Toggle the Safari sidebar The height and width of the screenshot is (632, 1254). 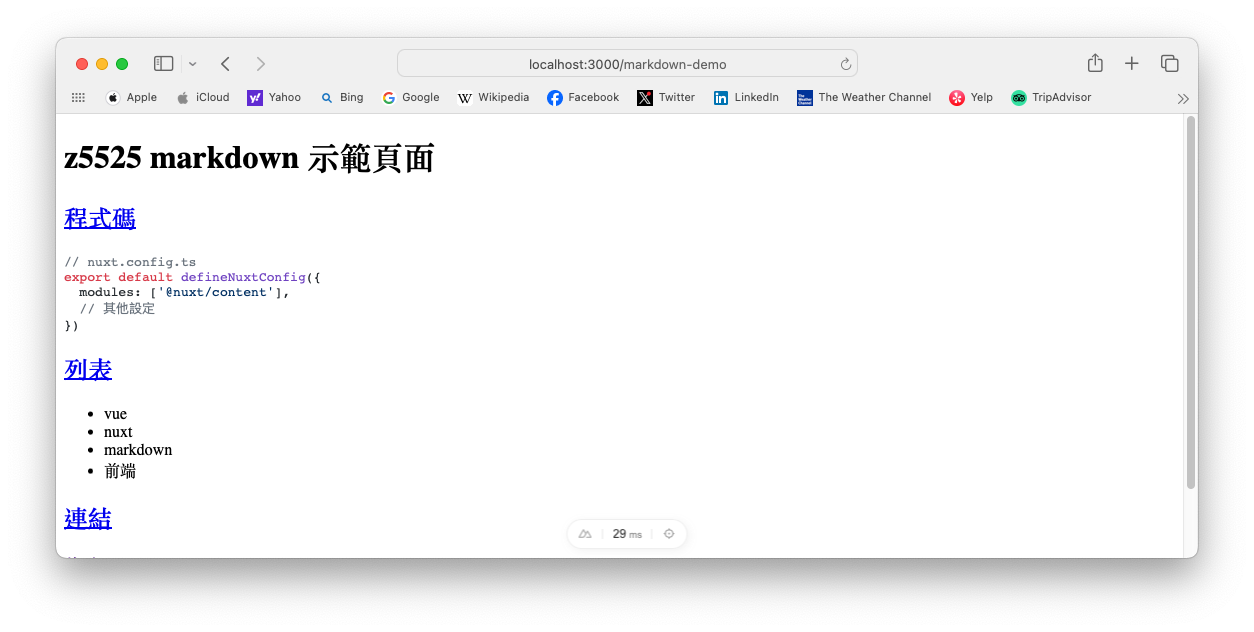coord(162,62)
